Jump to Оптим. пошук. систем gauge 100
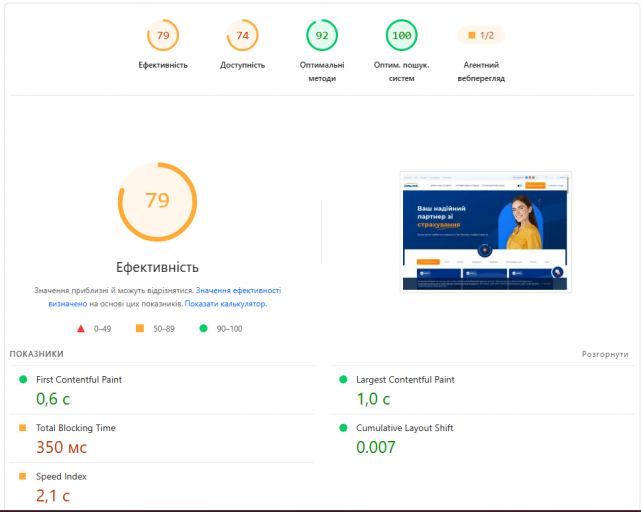Viewport: 641px width, 512px height. tap(401, 35)
